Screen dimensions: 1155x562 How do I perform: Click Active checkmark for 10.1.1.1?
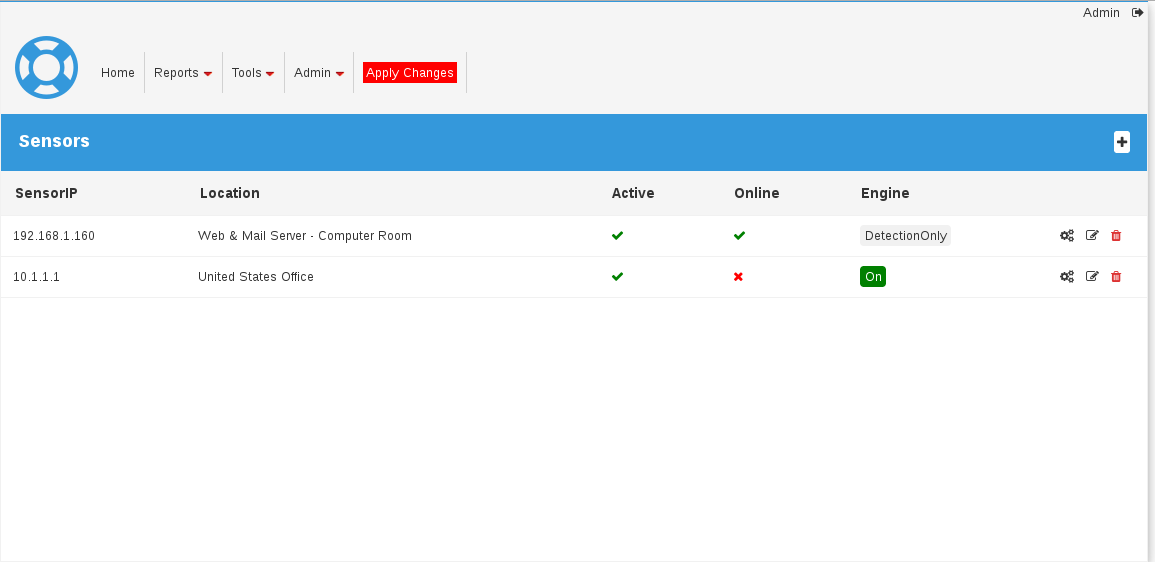[617, 277]
